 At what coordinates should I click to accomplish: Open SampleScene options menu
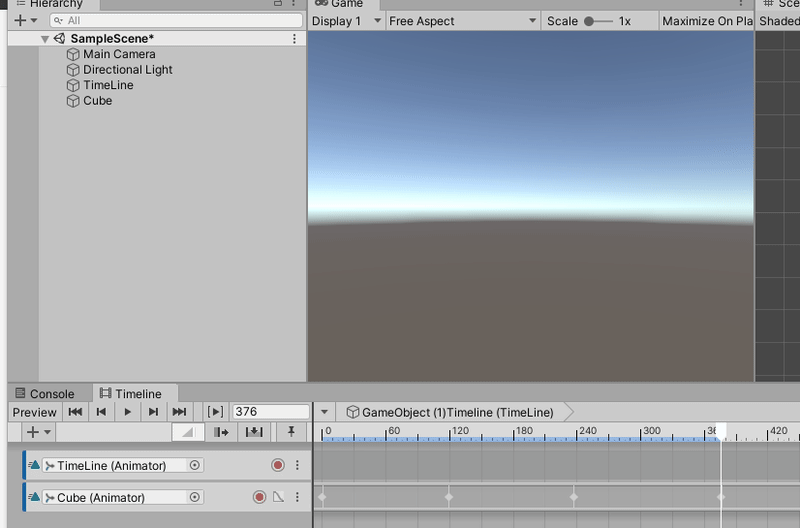(x=294, y=39)
